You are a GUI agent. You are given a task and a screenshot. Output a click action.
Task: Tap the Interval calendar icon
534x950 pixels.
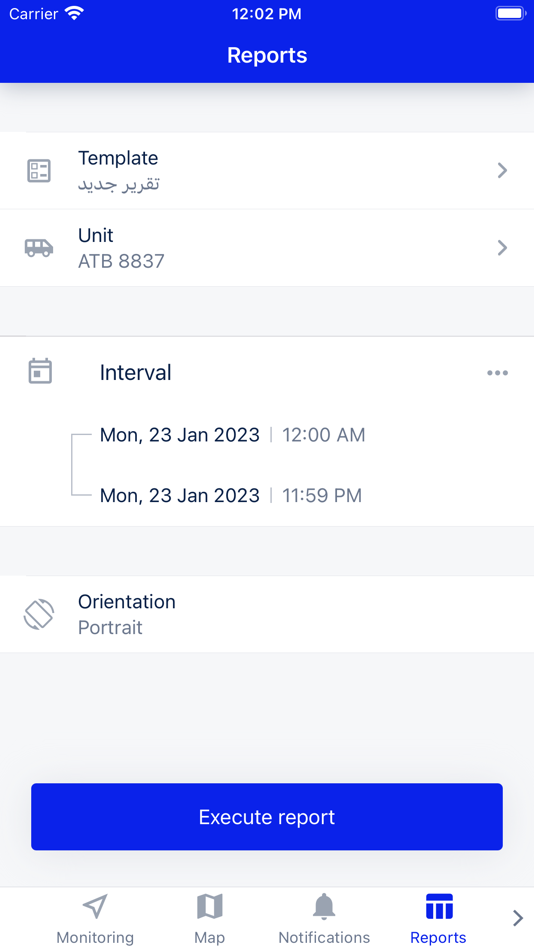click(x=40, y=371)
